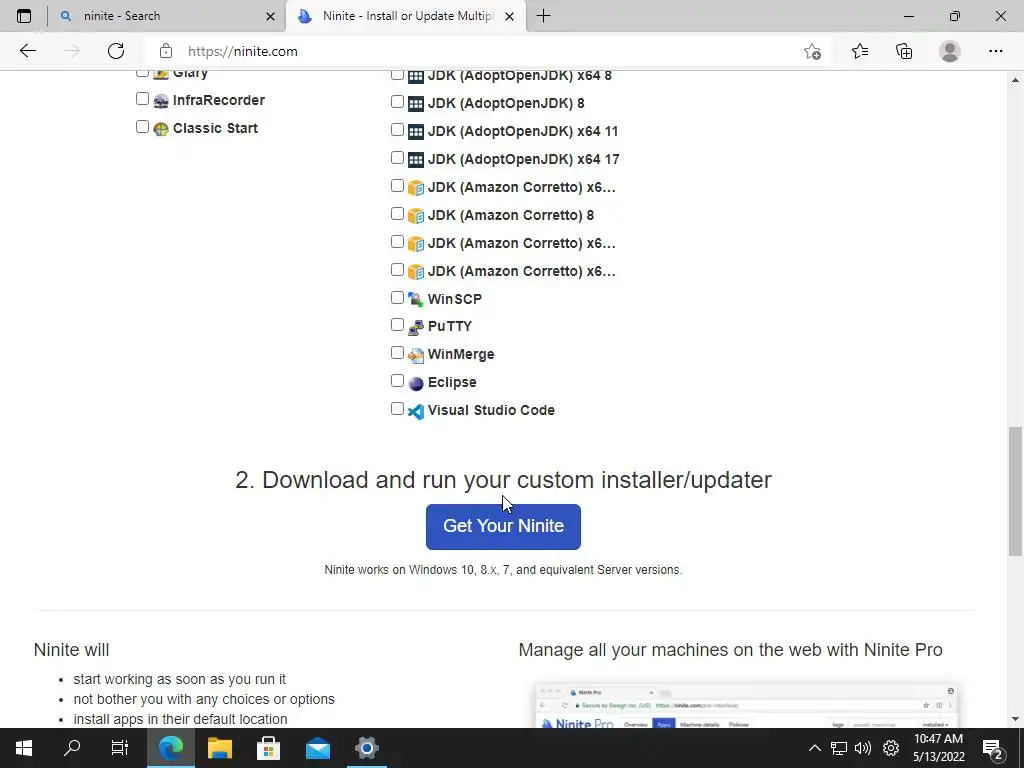
Task: Open the Collections panel
Action: [904, 51]
